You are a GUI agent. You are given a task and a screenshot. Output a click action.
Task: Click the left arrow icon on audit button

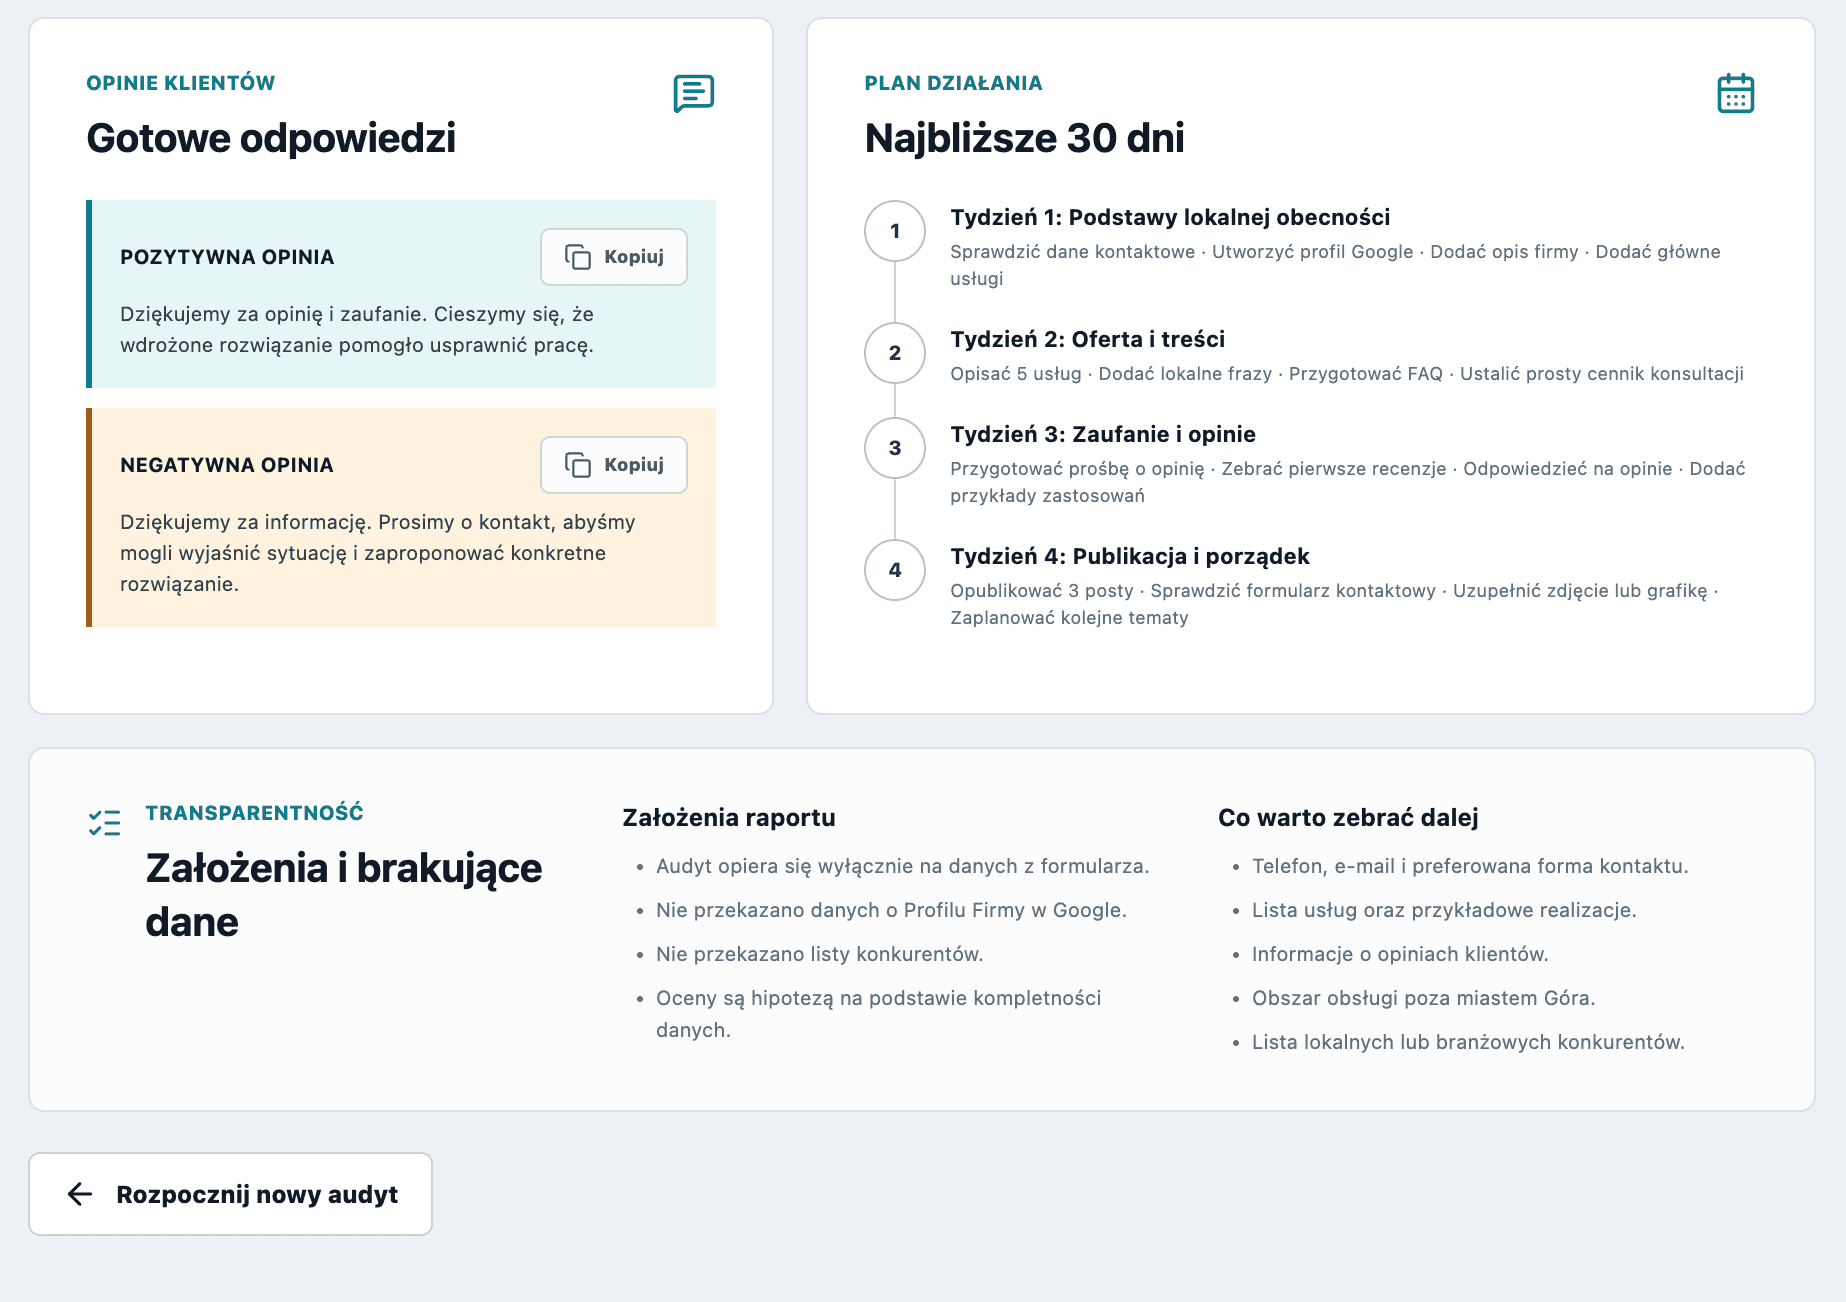pyautogui.click(x=80, y=1194)
